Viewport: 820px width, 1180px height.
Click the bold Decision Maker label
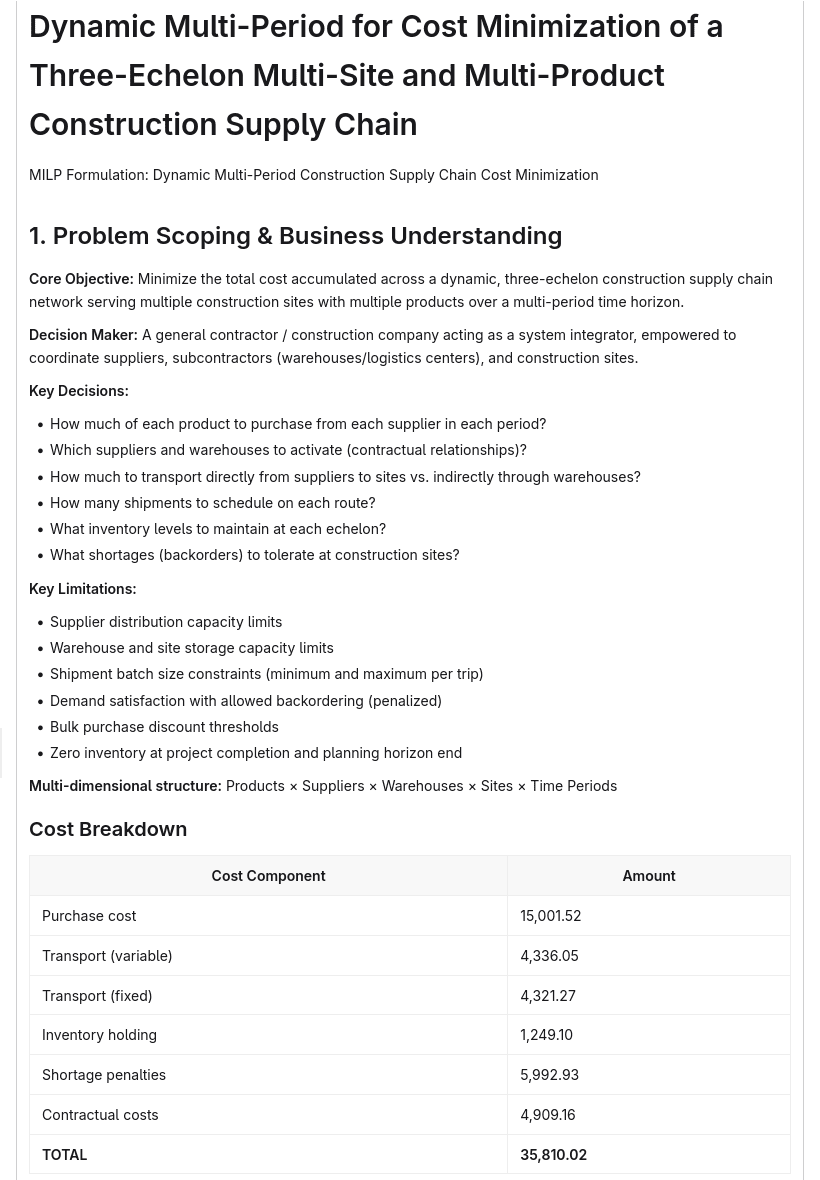click(x=84, y=335)
